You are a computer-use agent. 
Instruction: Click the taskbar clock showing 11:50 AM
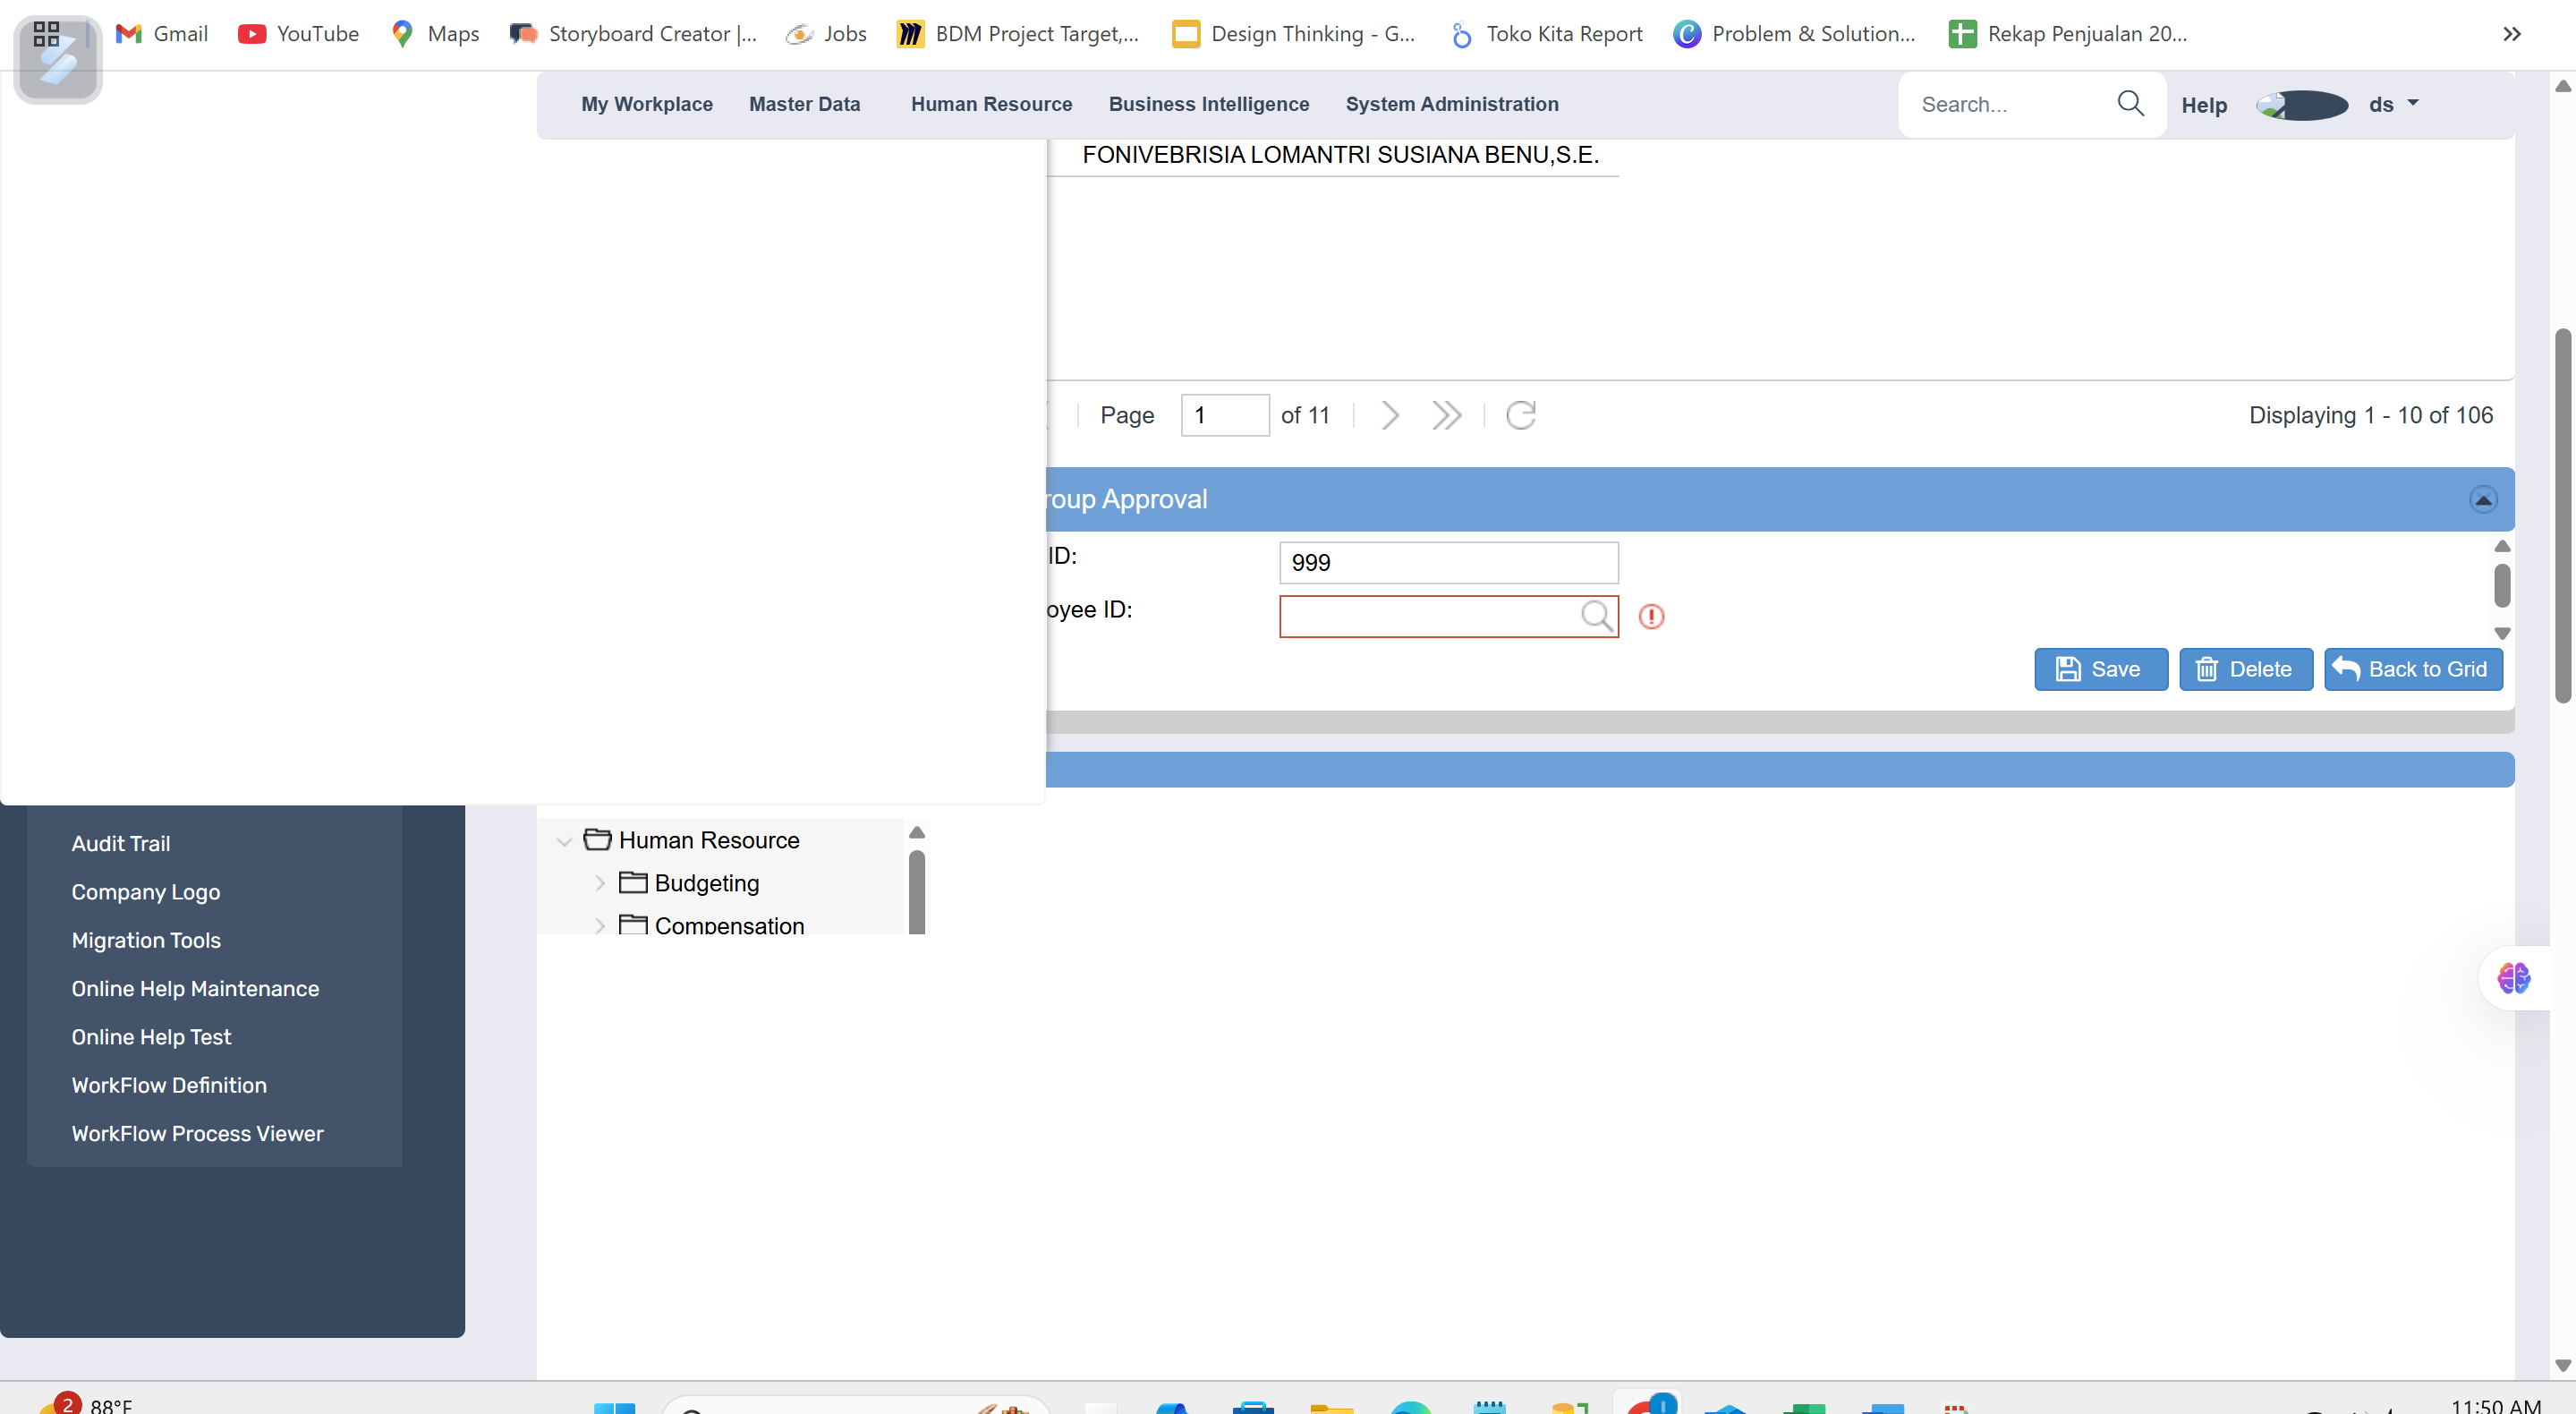pos(2496,1404)
